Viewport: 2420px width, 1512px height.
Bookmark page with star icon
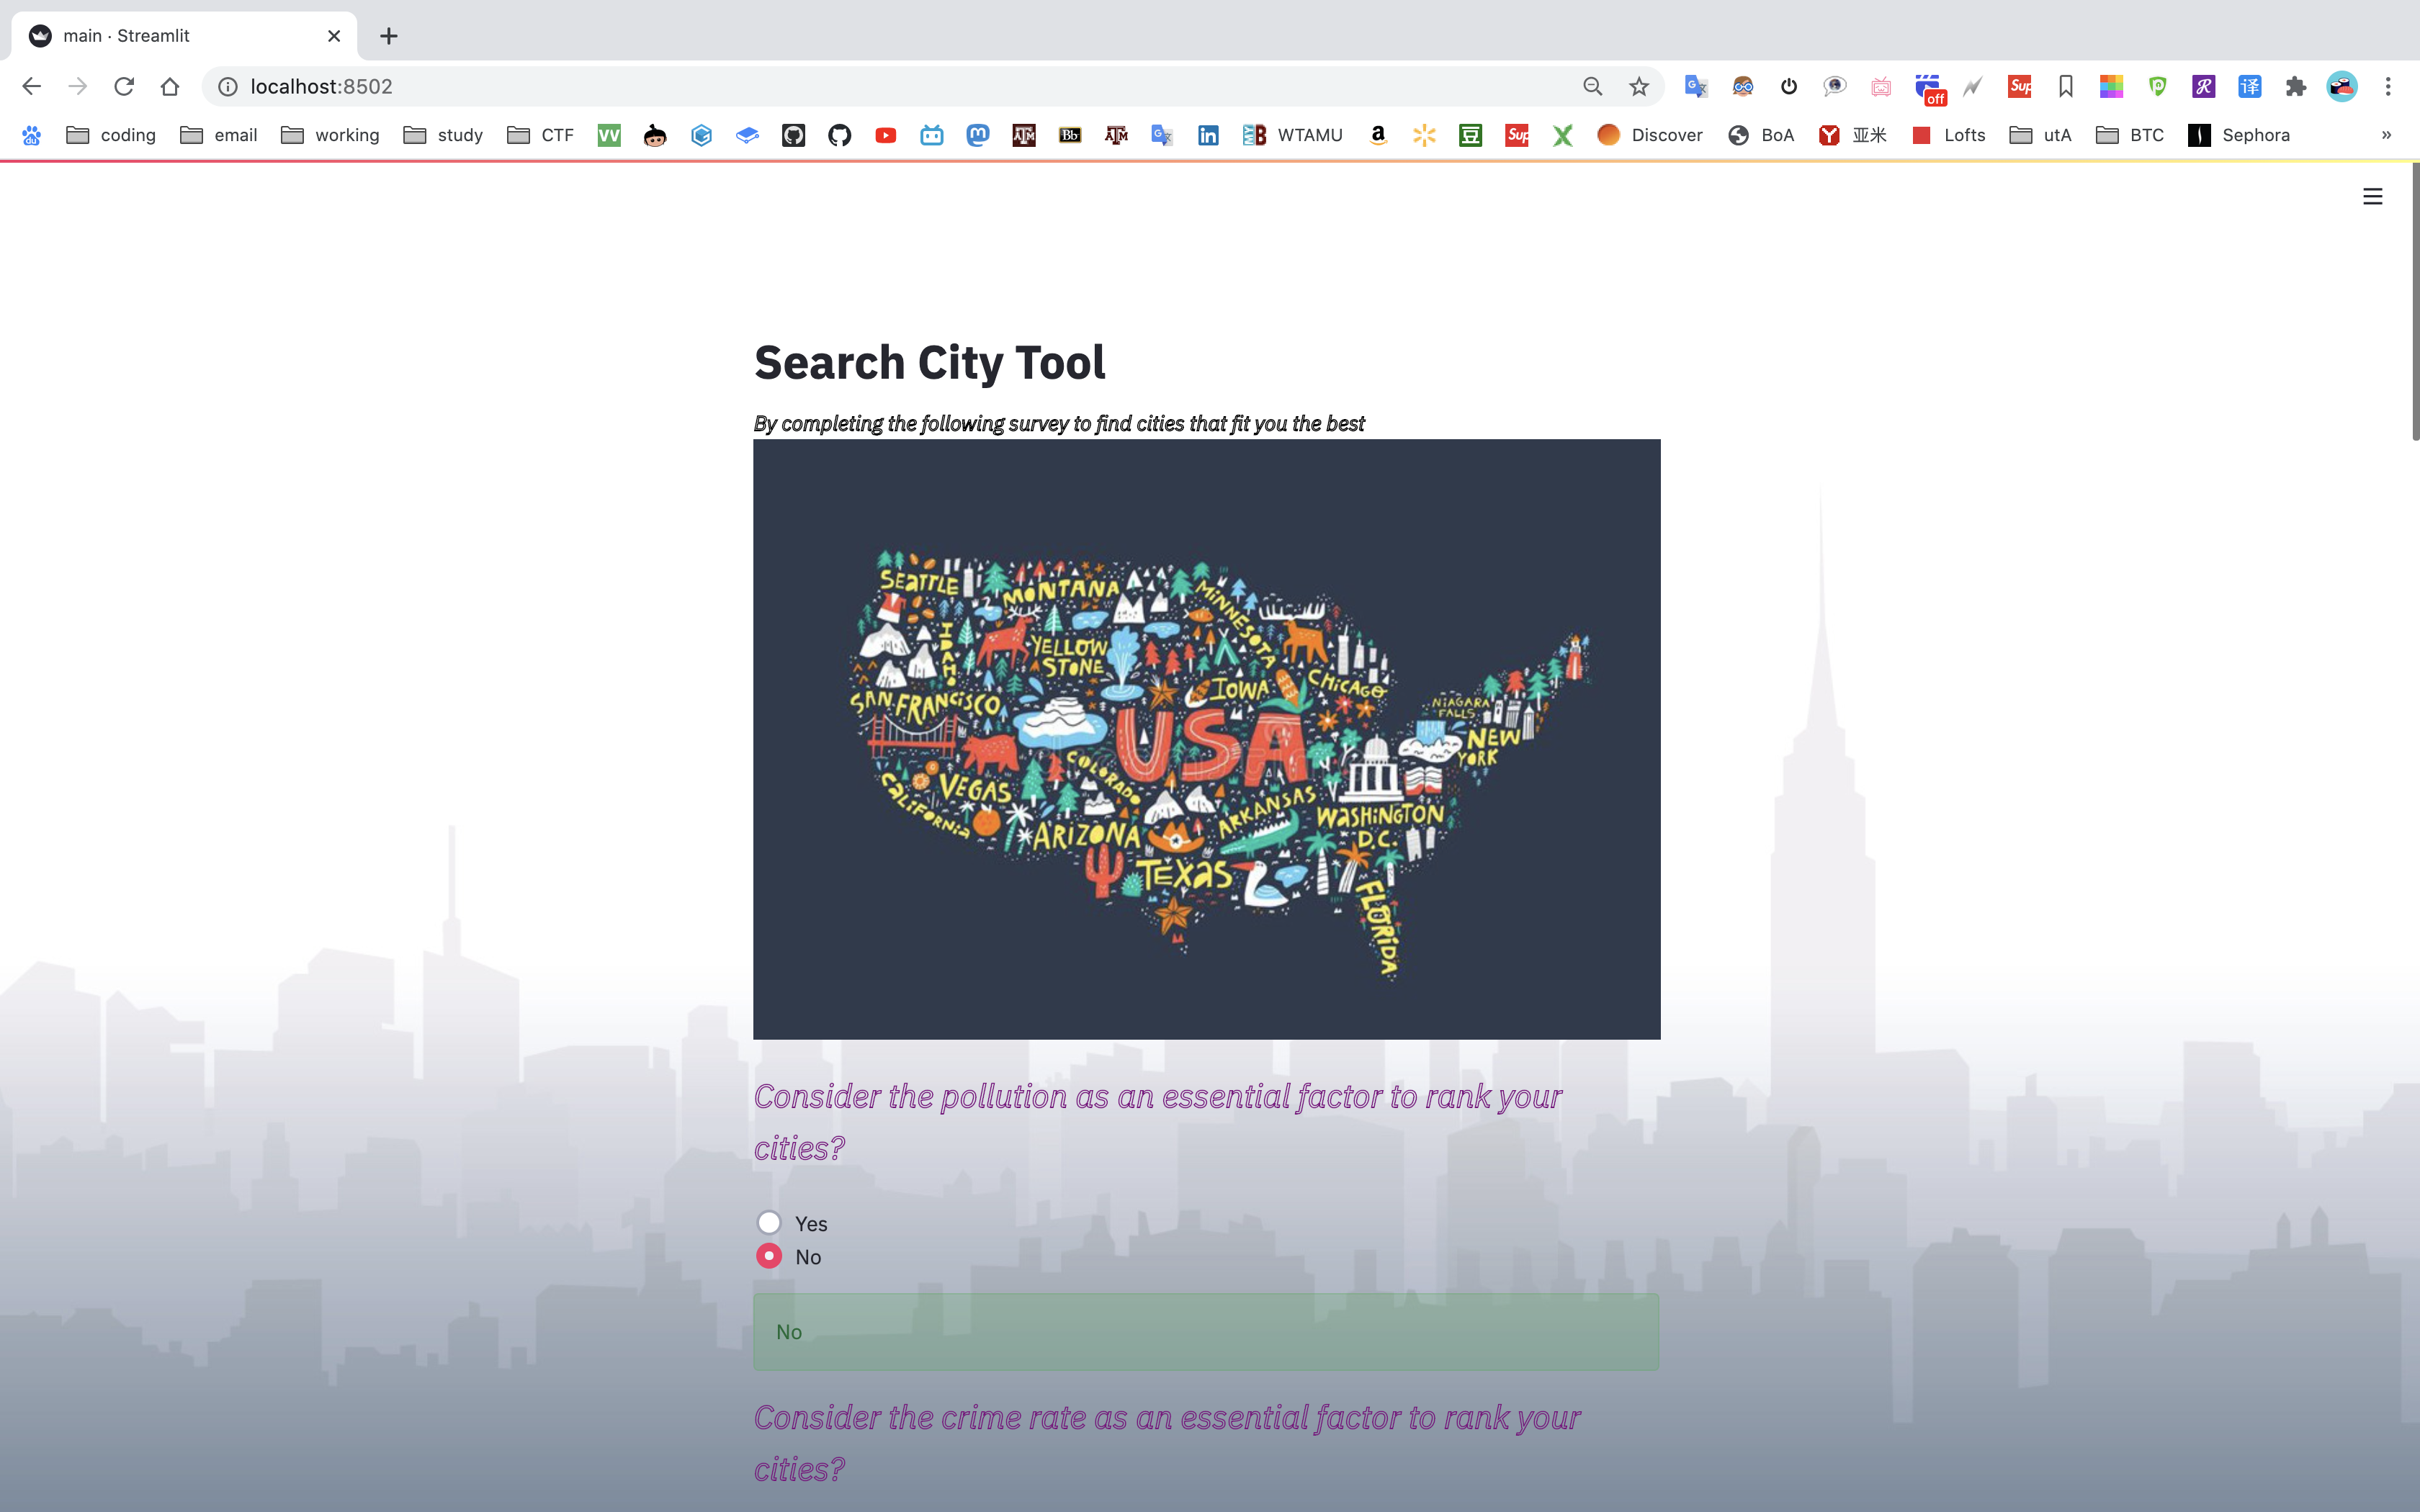click(1638, 87)
